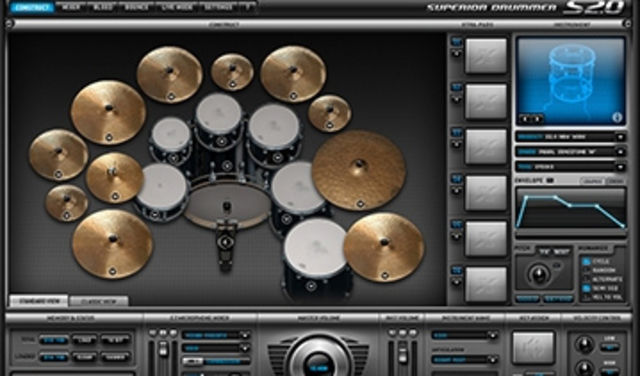Open the help question mark tab
Screen dimensions: 640x376
[x=247, y=7]
